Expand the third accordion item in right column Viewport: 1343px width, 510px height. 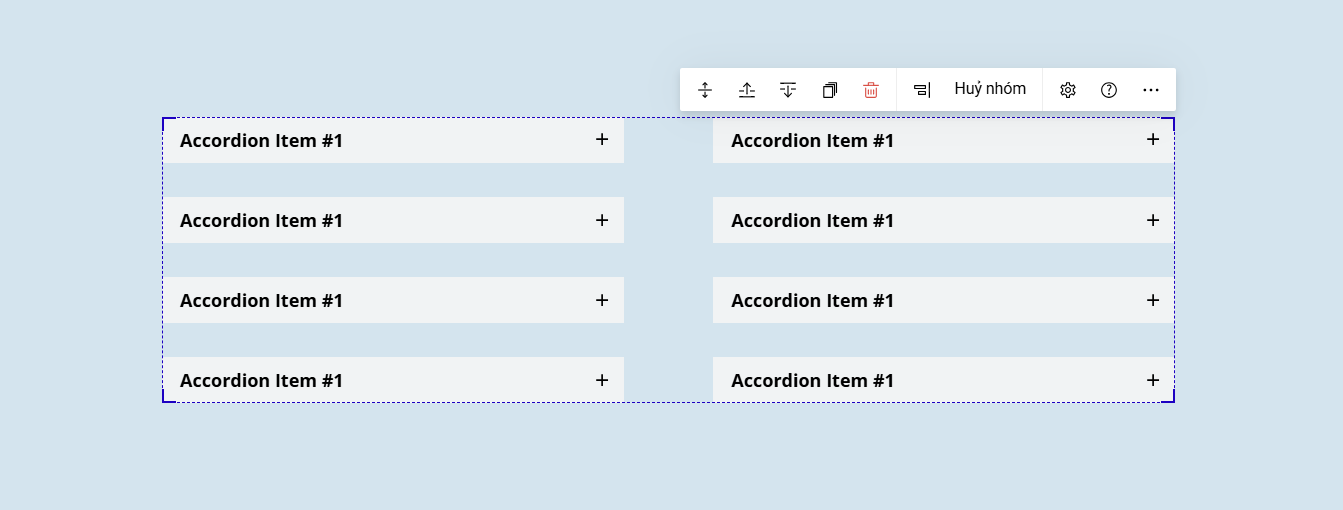pos(943,300)
